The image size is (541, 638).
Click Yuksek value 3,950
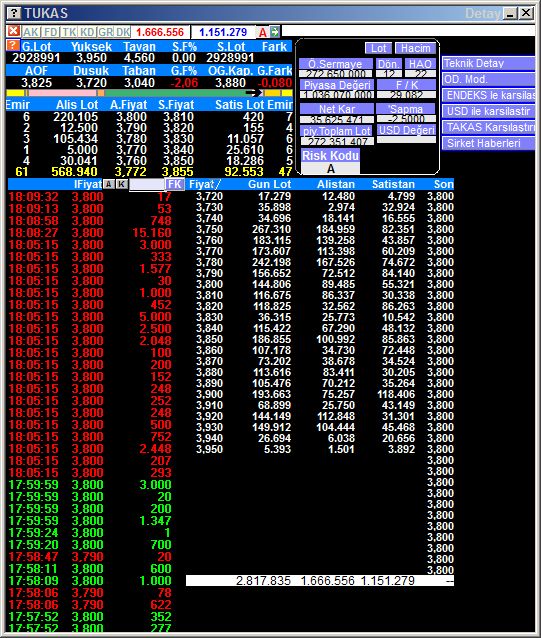click(x=91, y=58)
